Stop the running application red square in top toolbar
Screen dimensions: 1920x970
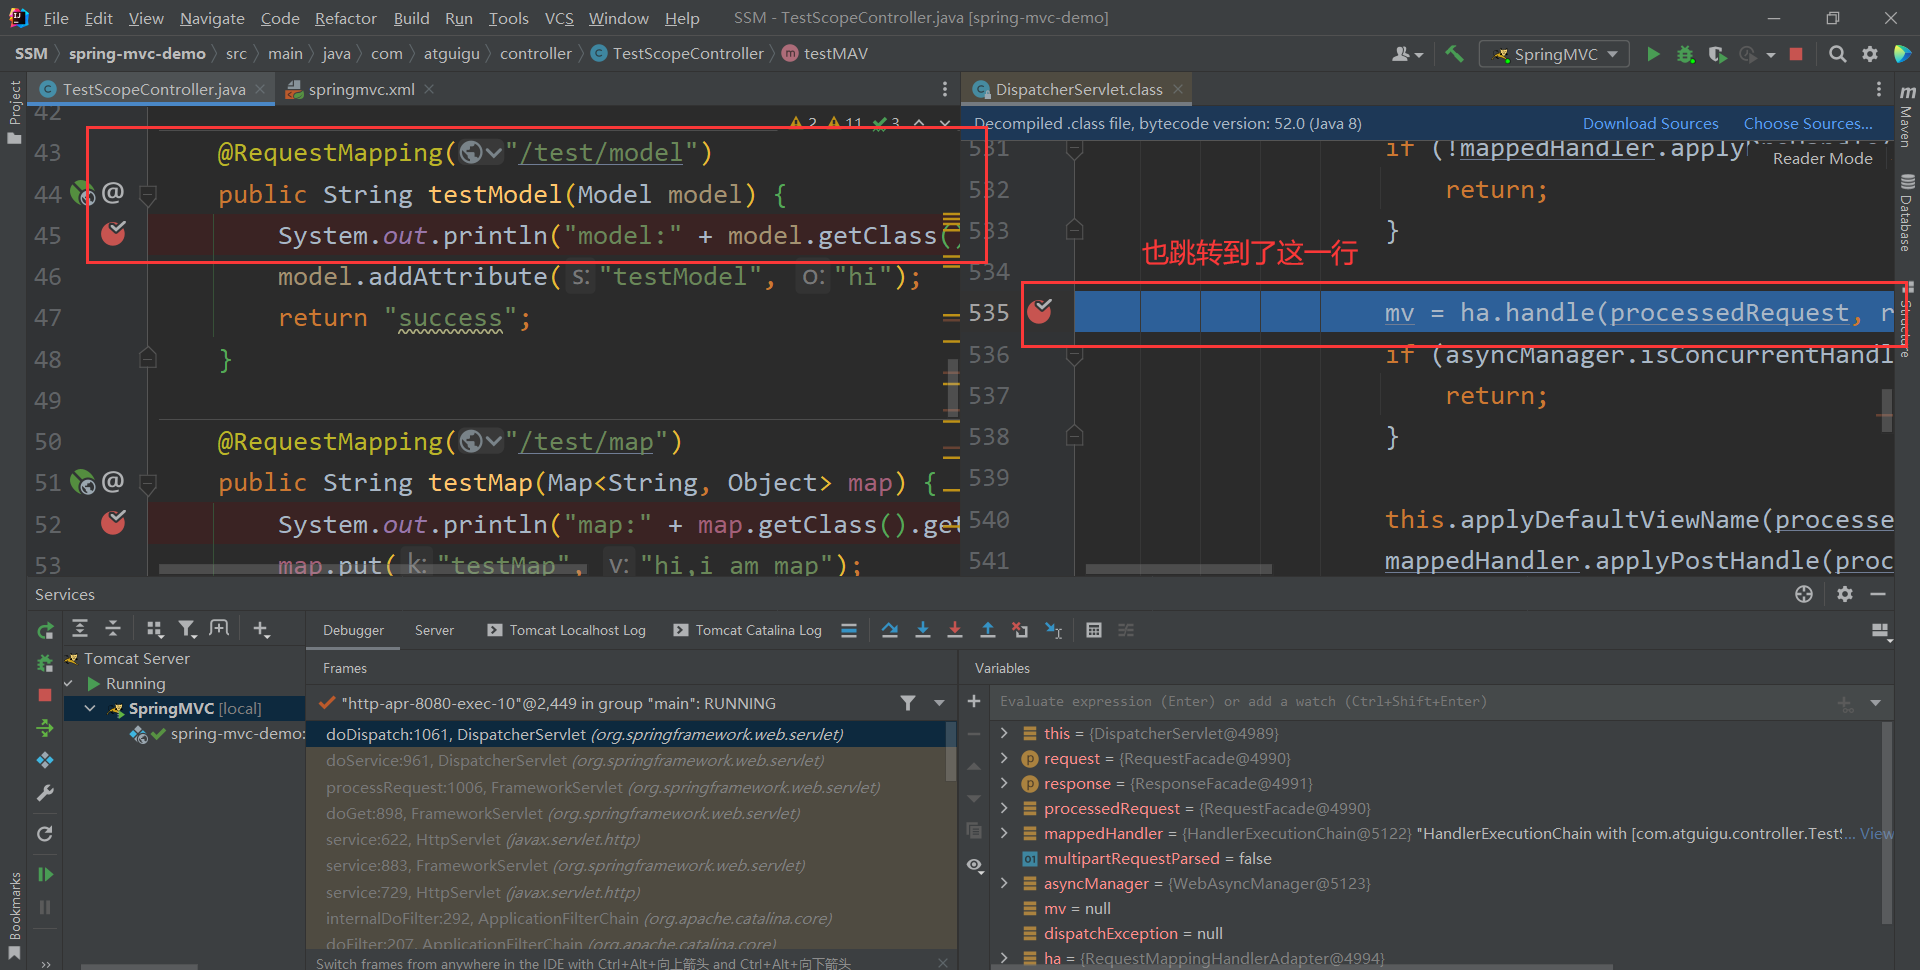coord(1796,54)
